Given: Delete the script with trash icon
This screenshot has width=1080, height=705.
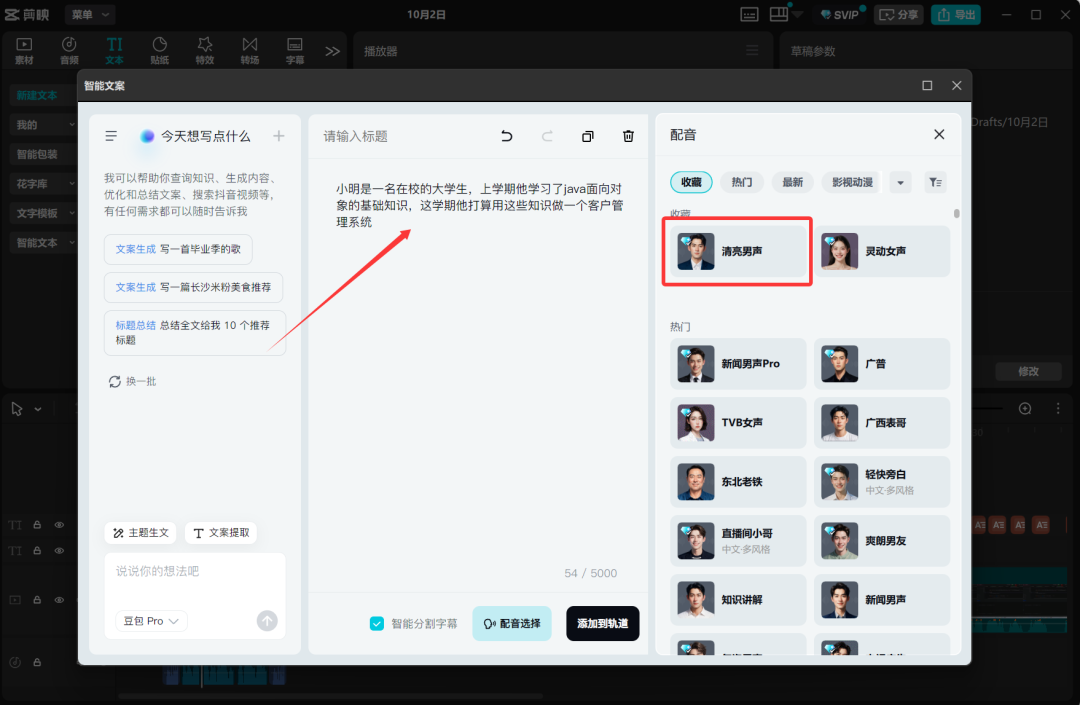Looking at the screenshot, I should tap(628, 135).
